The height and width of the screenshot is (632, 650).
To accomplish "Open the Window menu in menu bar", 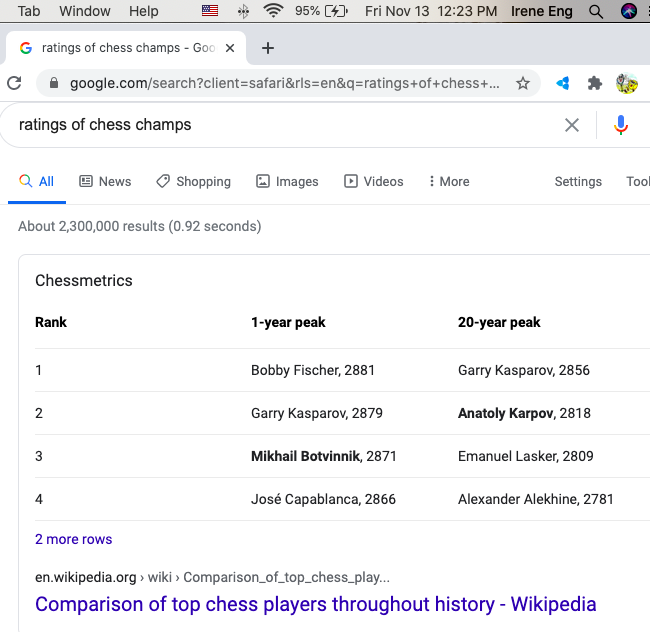I will (85, 11).
